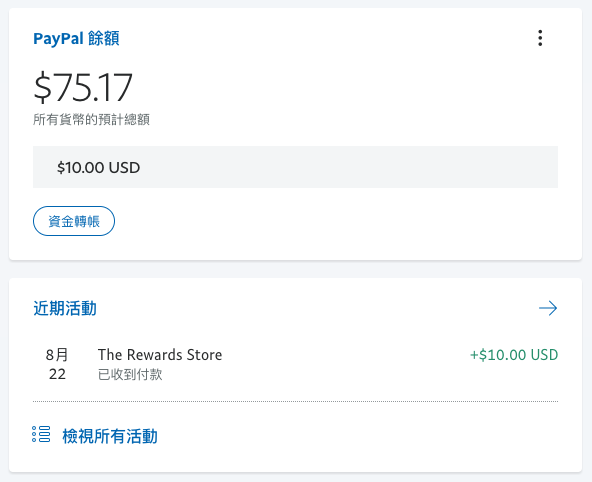Image resolution: width=592 pixels, height=482 pixels.
Task: Click the dotted divider under the transaction
Action: [x=295, y=402]
